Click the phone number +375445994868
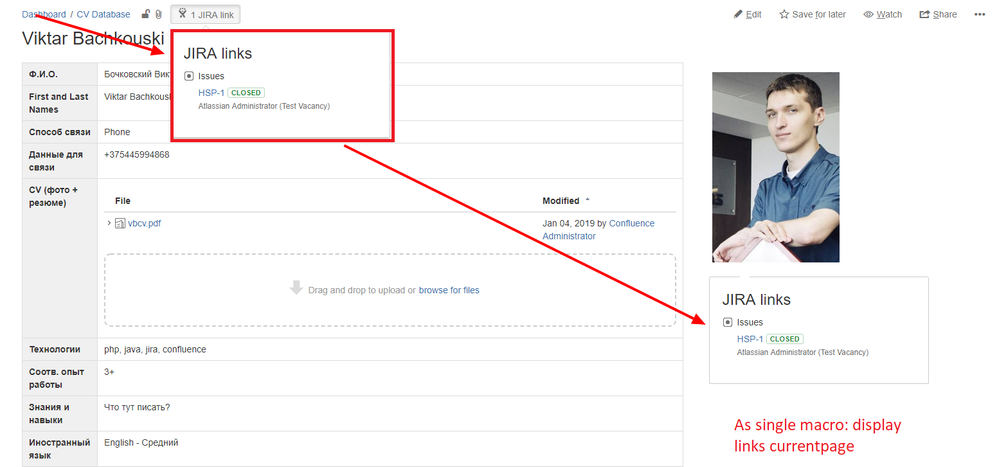The height and width of the screenshot is (467, 999). [137, 154]
